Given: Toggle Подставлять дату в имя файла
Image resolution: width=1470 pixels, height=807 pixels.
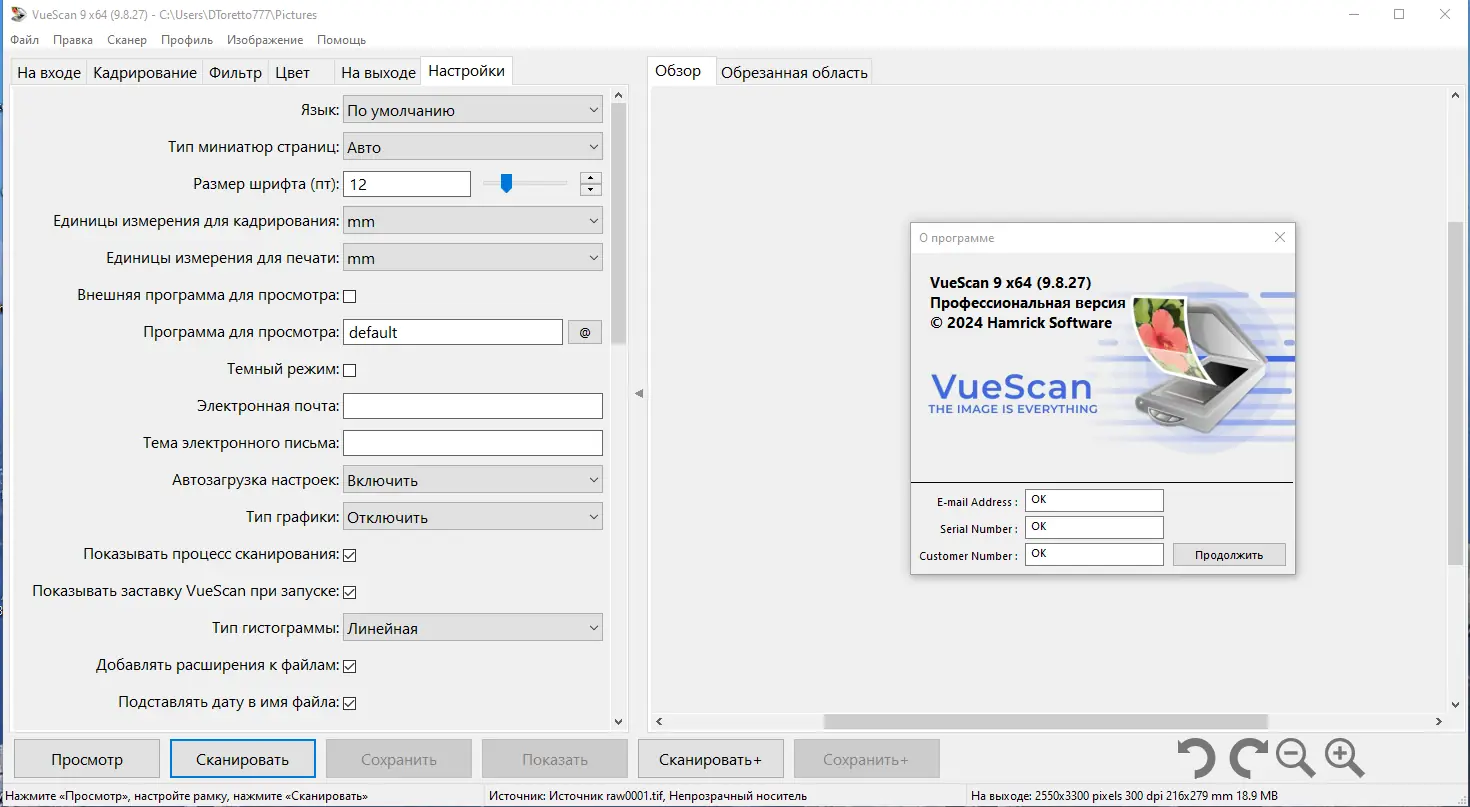Looking at the screenshot, I should (x=349, y=702).
